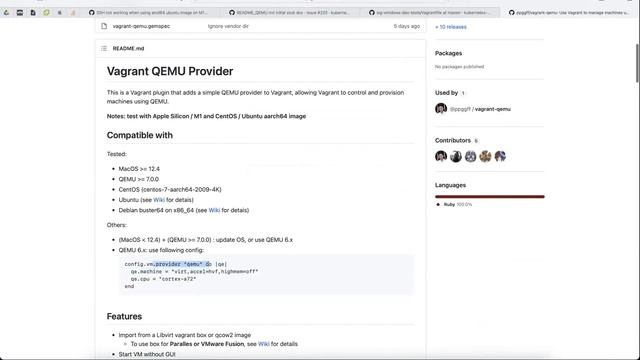This screenshot has width=640, height=360.
Task: Open the dark square pinned tab
Action: 20,13
